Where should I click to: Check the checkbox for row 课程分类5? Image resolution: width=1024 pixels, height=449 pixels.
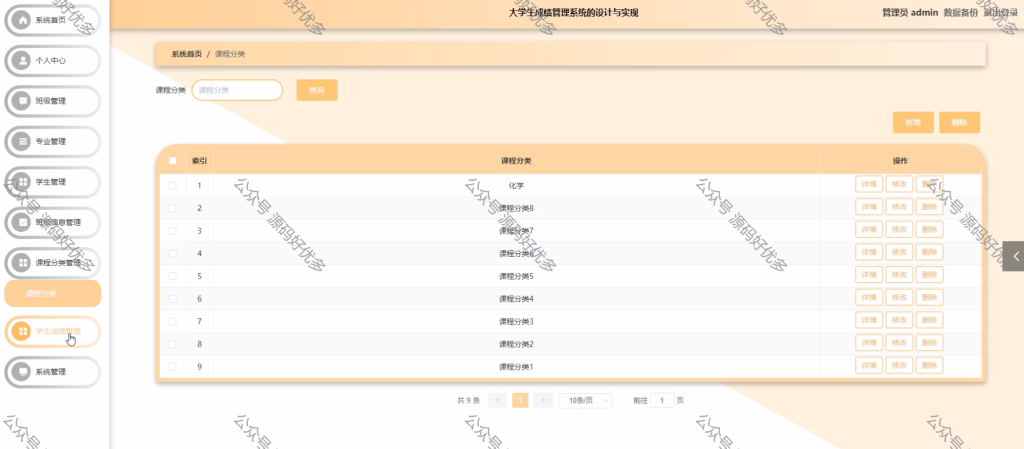coord(172,276)
